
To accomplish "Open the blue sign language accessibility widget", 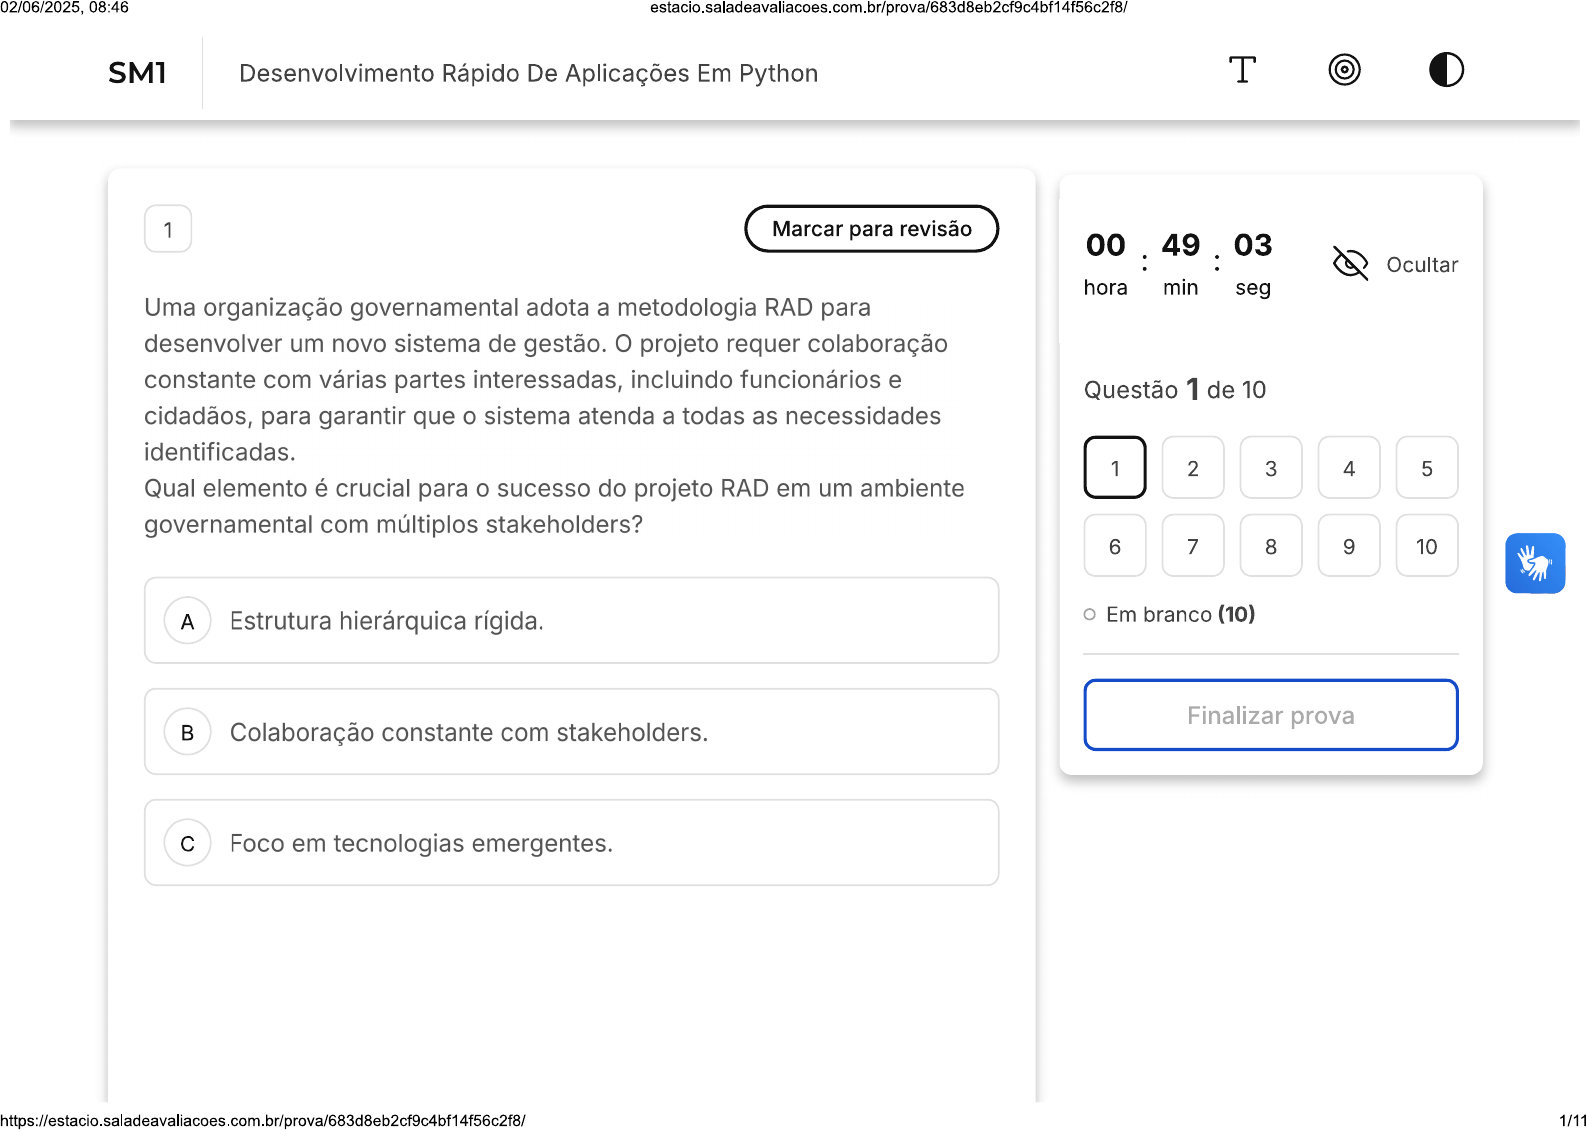I will point(1535,563).
